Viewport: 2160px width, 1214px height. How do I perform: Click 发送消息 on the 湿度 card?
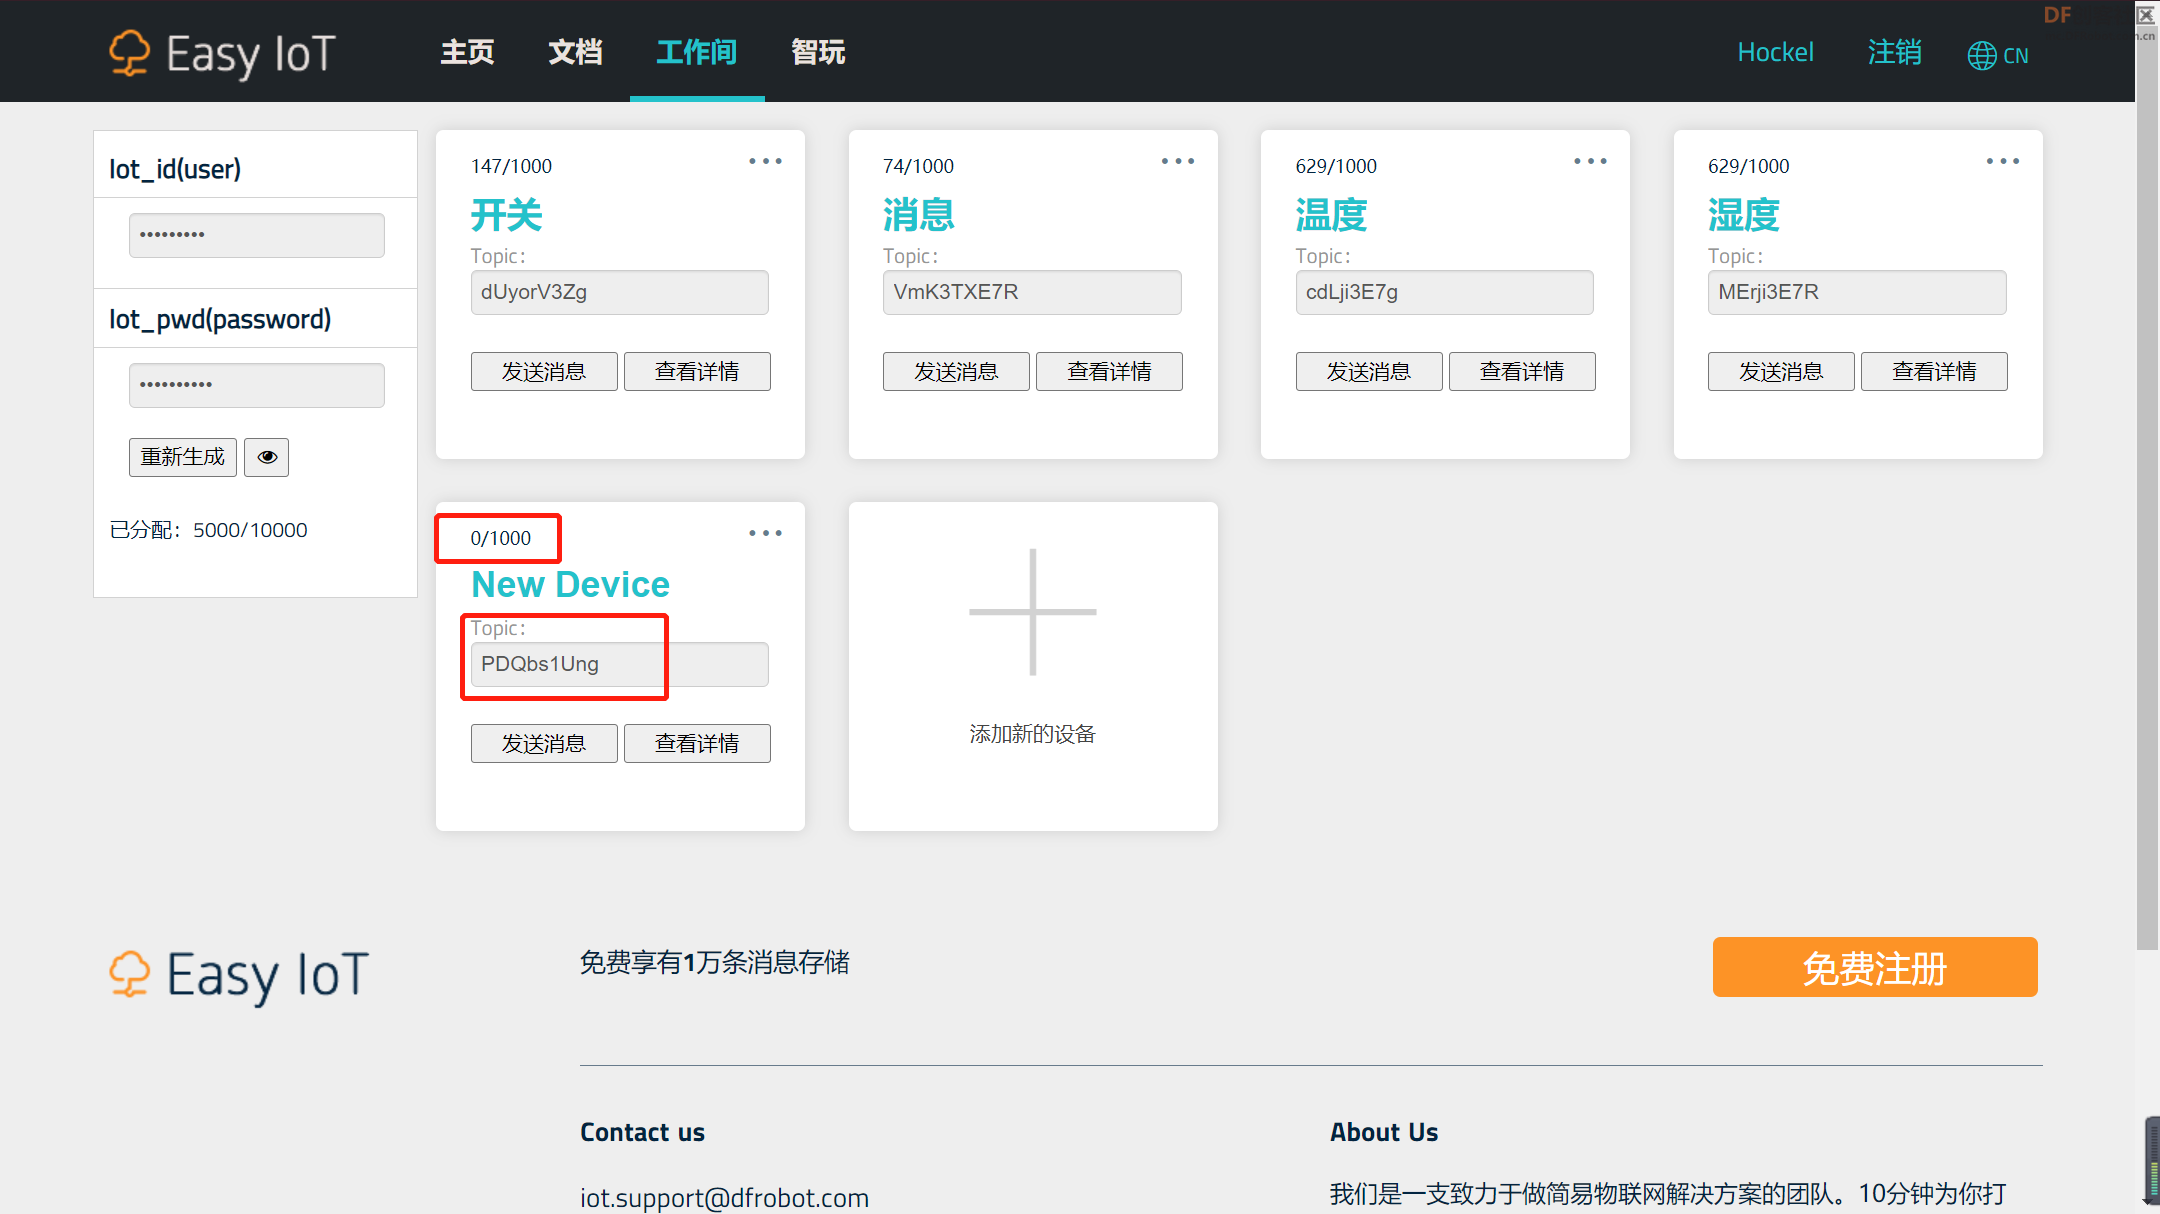[1781, 371]
